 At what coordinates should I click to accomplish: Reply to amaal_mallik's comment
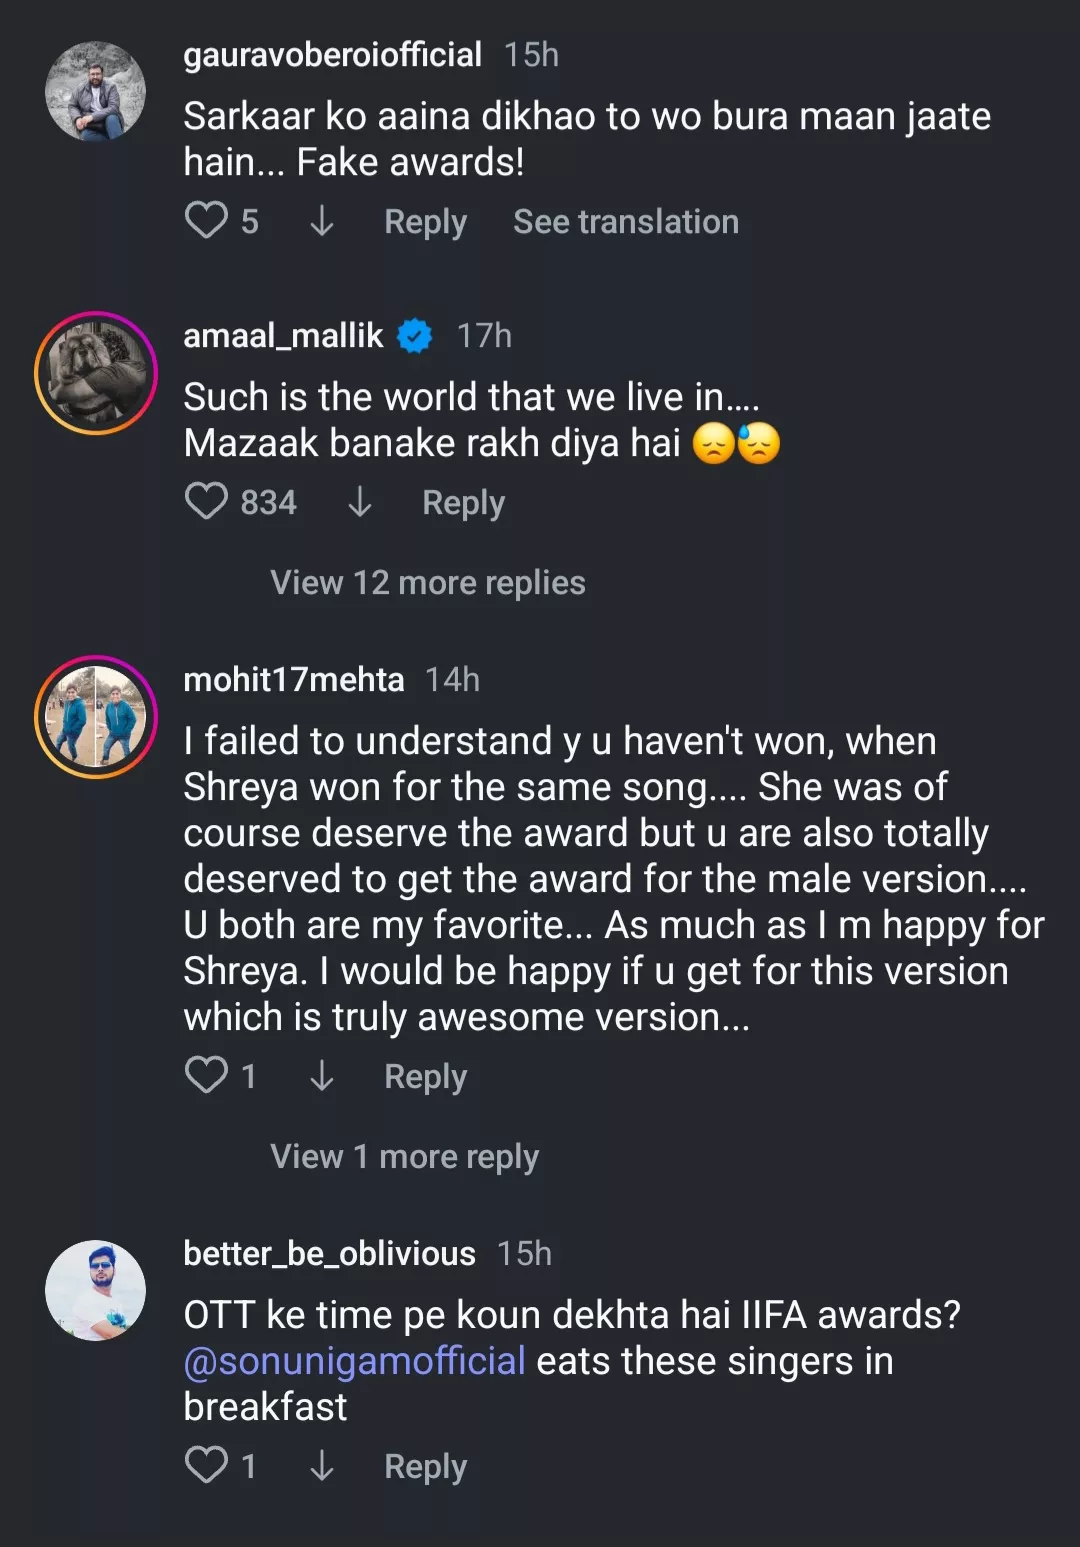point(463,502)
